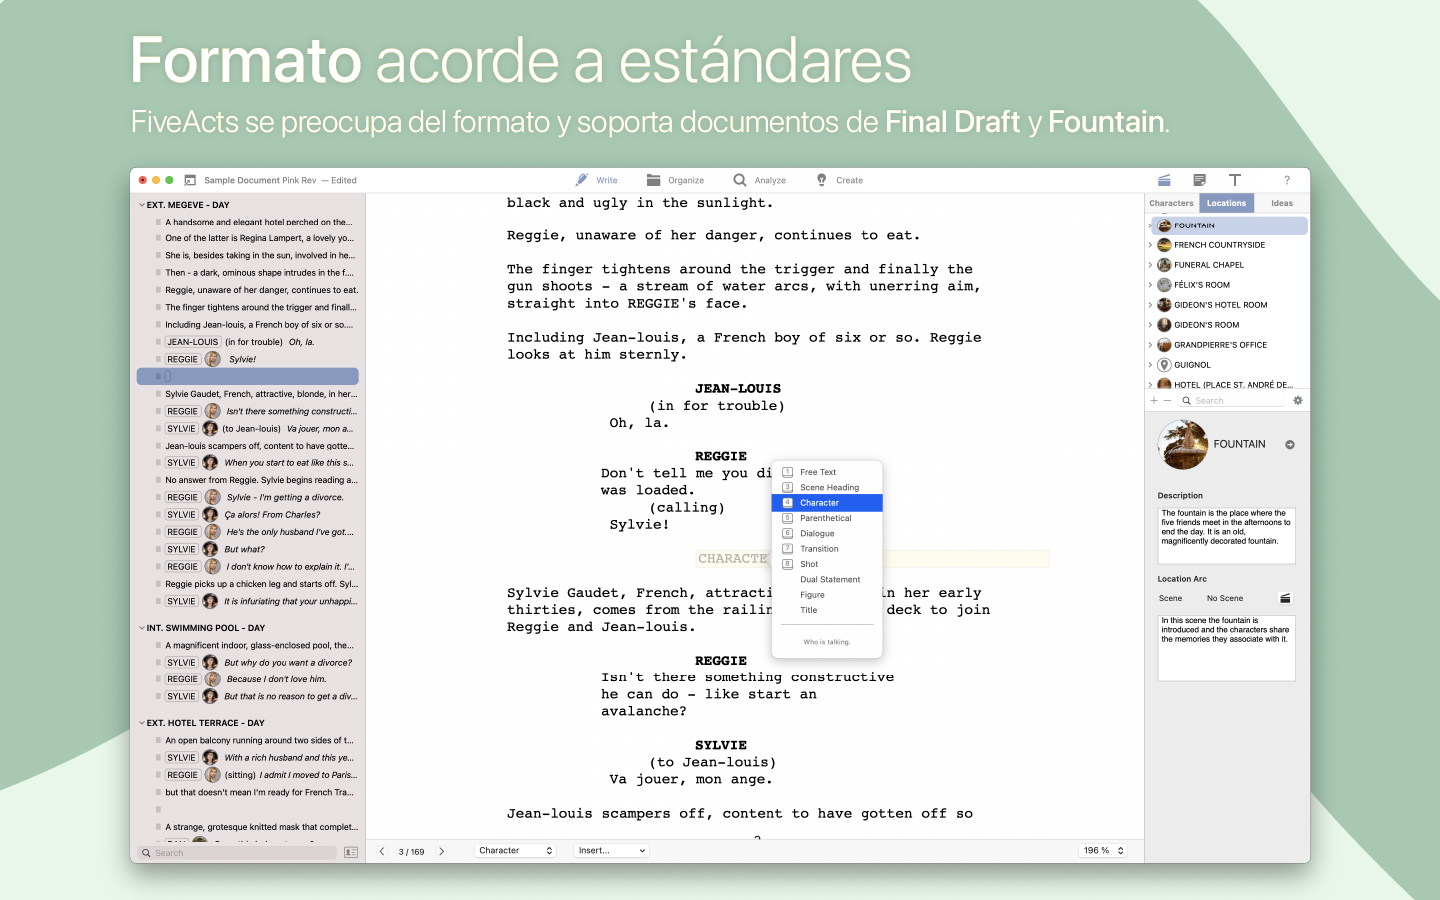Open the Character element type dropdown
The image size is (1440, 900).
coord(515,851)
